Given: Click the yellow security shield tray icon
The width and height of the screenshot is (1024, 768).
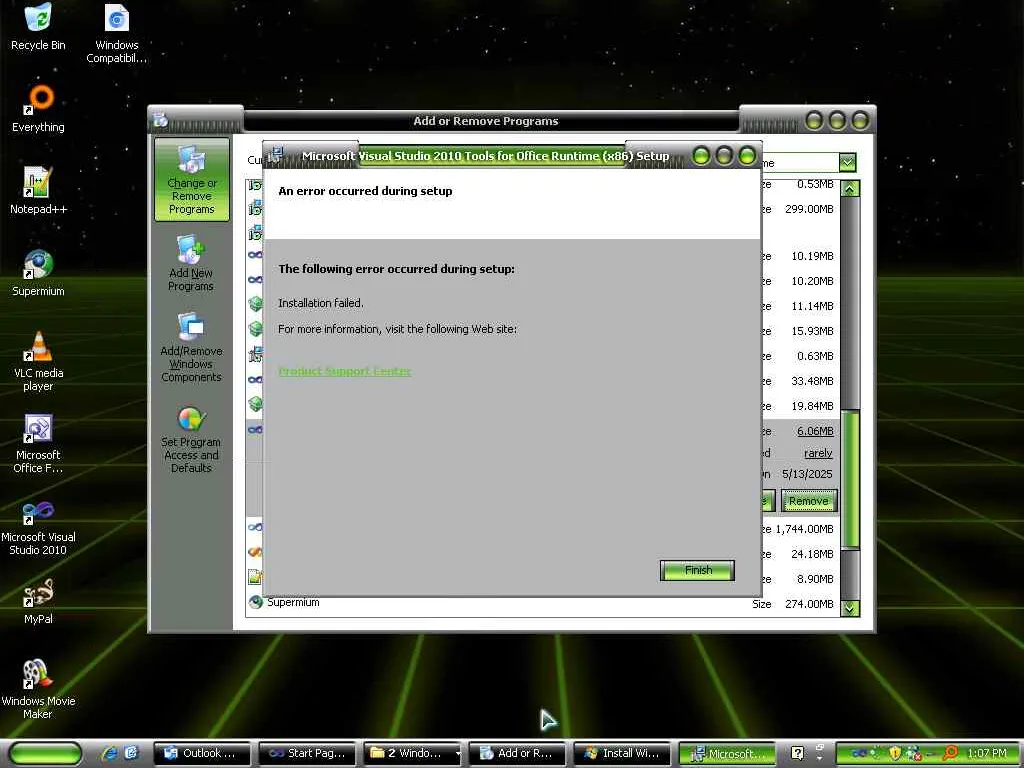Looking at the screenshot, I should 895,753.
